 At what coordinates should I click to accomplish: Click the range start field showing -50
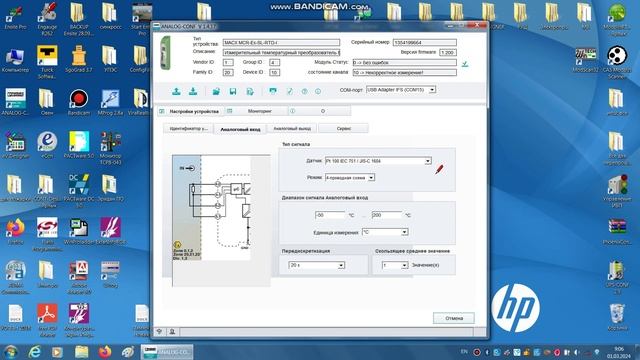330,215
